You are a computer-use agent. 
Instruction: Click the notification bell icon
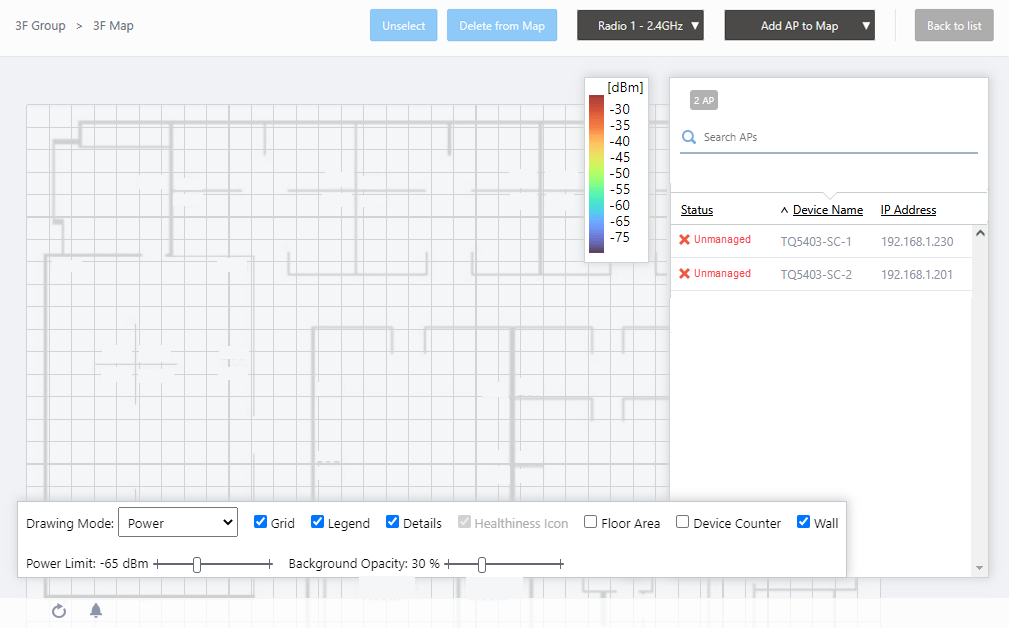[96, 611]
